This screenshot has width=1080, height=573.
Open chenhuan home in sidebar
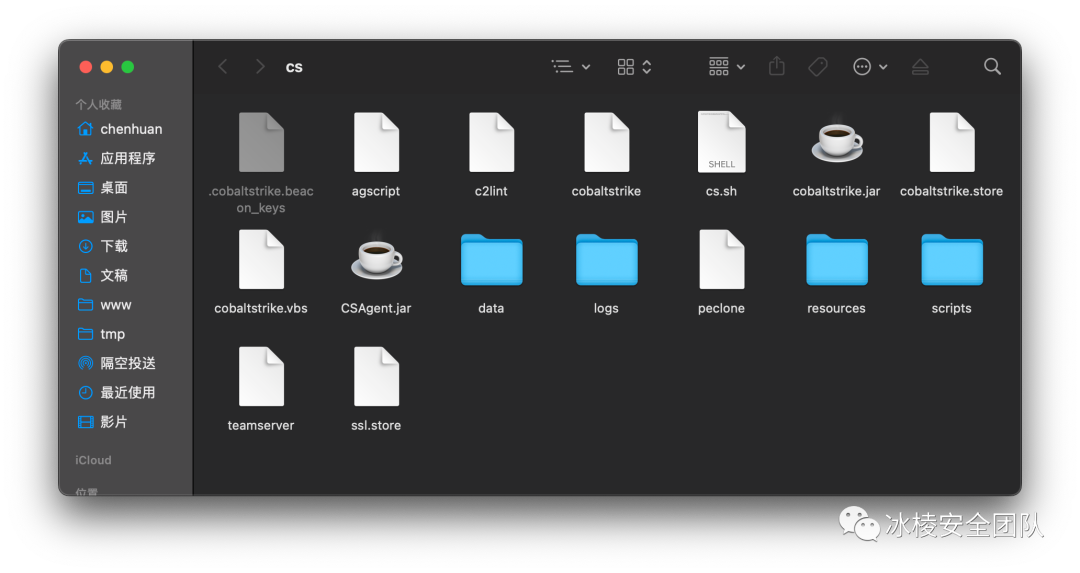pyautogui.click(x=120, y=129)
